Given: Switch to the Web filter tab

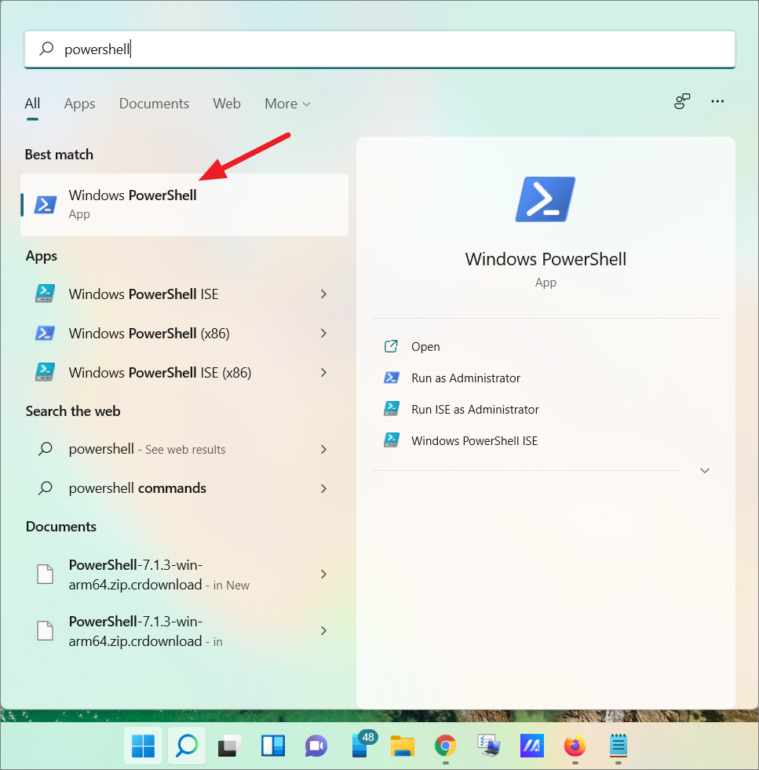Looking at the screenshot, I should [227, 104].
